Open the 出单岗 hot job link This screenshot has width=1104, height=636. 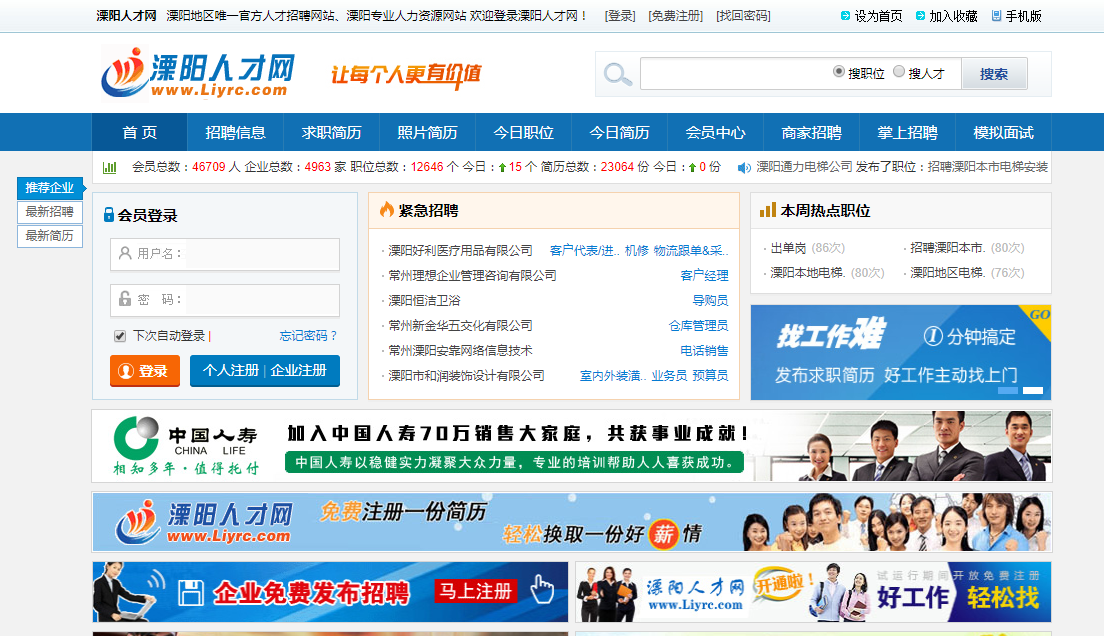coord(788,248)
